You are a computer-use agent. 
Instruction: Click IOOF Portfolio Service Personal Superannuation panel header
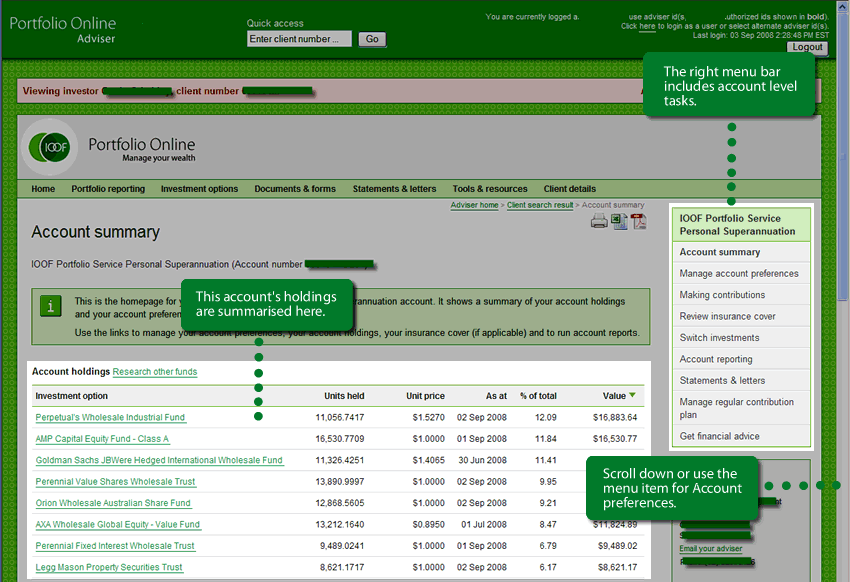pyautogui.click(x=741, y=225)
